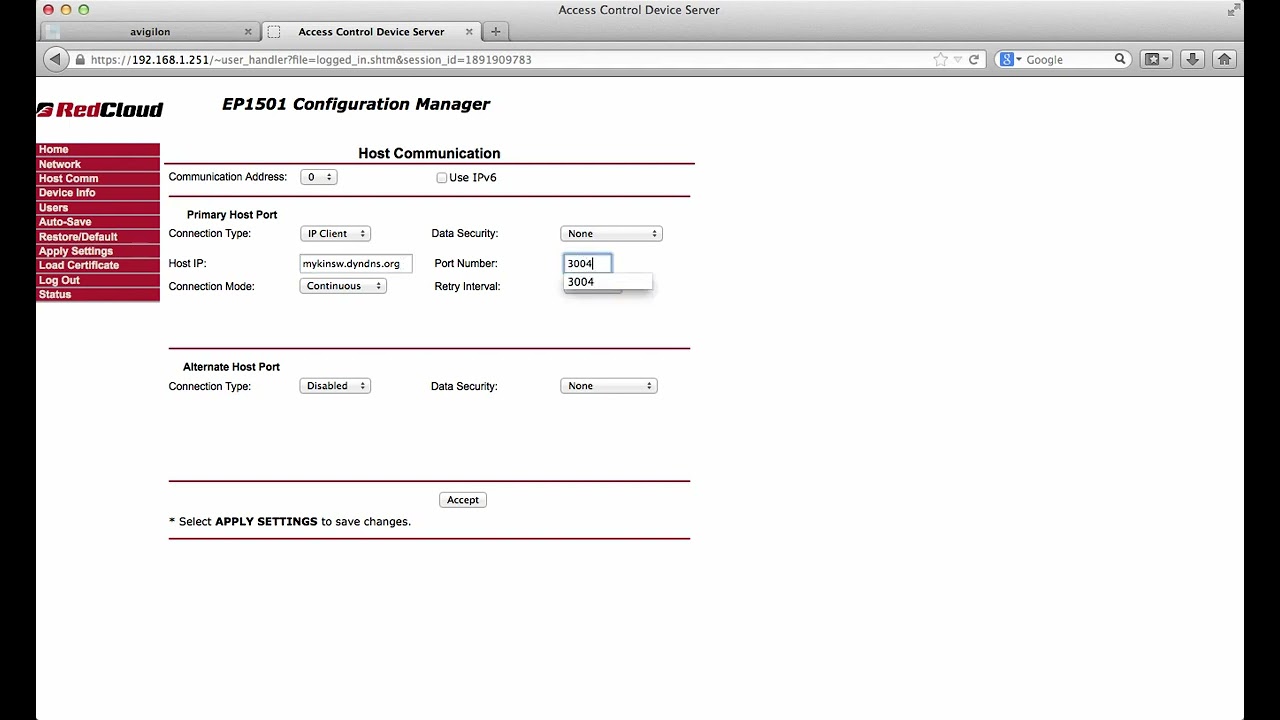The image size is (1280, 720).
Task: Click the Accept button
Action: (463, 500)
